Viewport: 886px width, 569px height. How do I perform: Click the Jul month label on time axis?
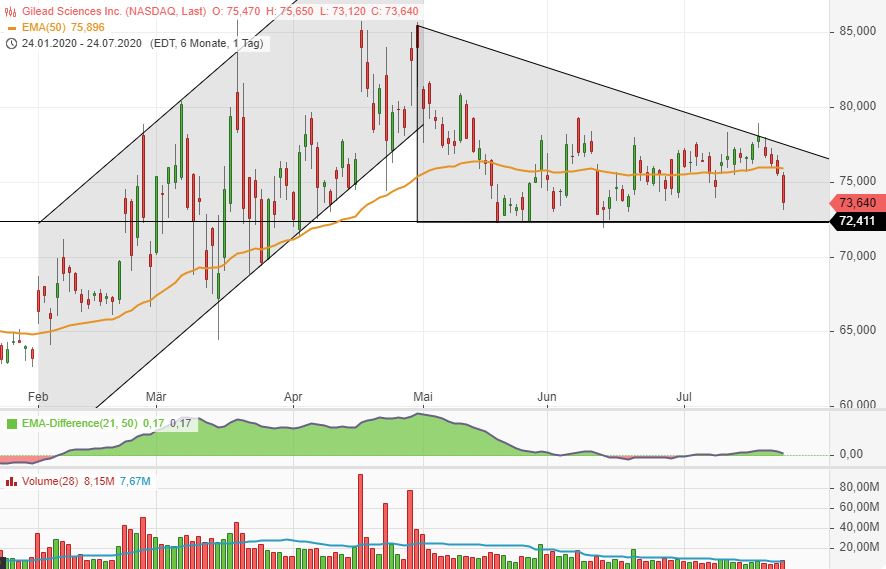(684, 397)
